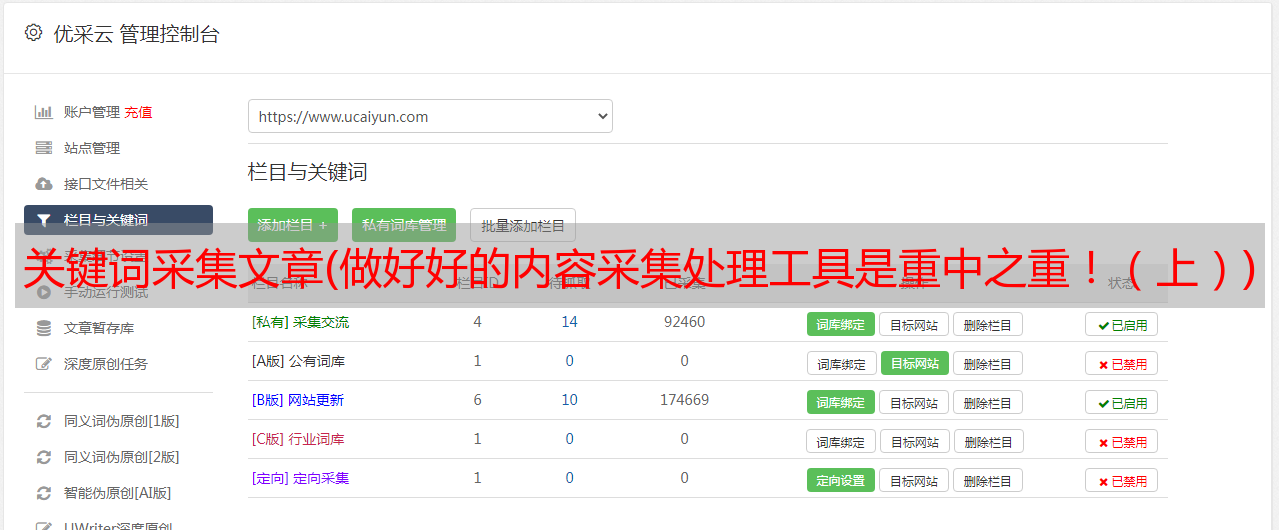Select the 栏目与关键词 sidebar item
This screenshot has height=530, width=1279.
118,220
